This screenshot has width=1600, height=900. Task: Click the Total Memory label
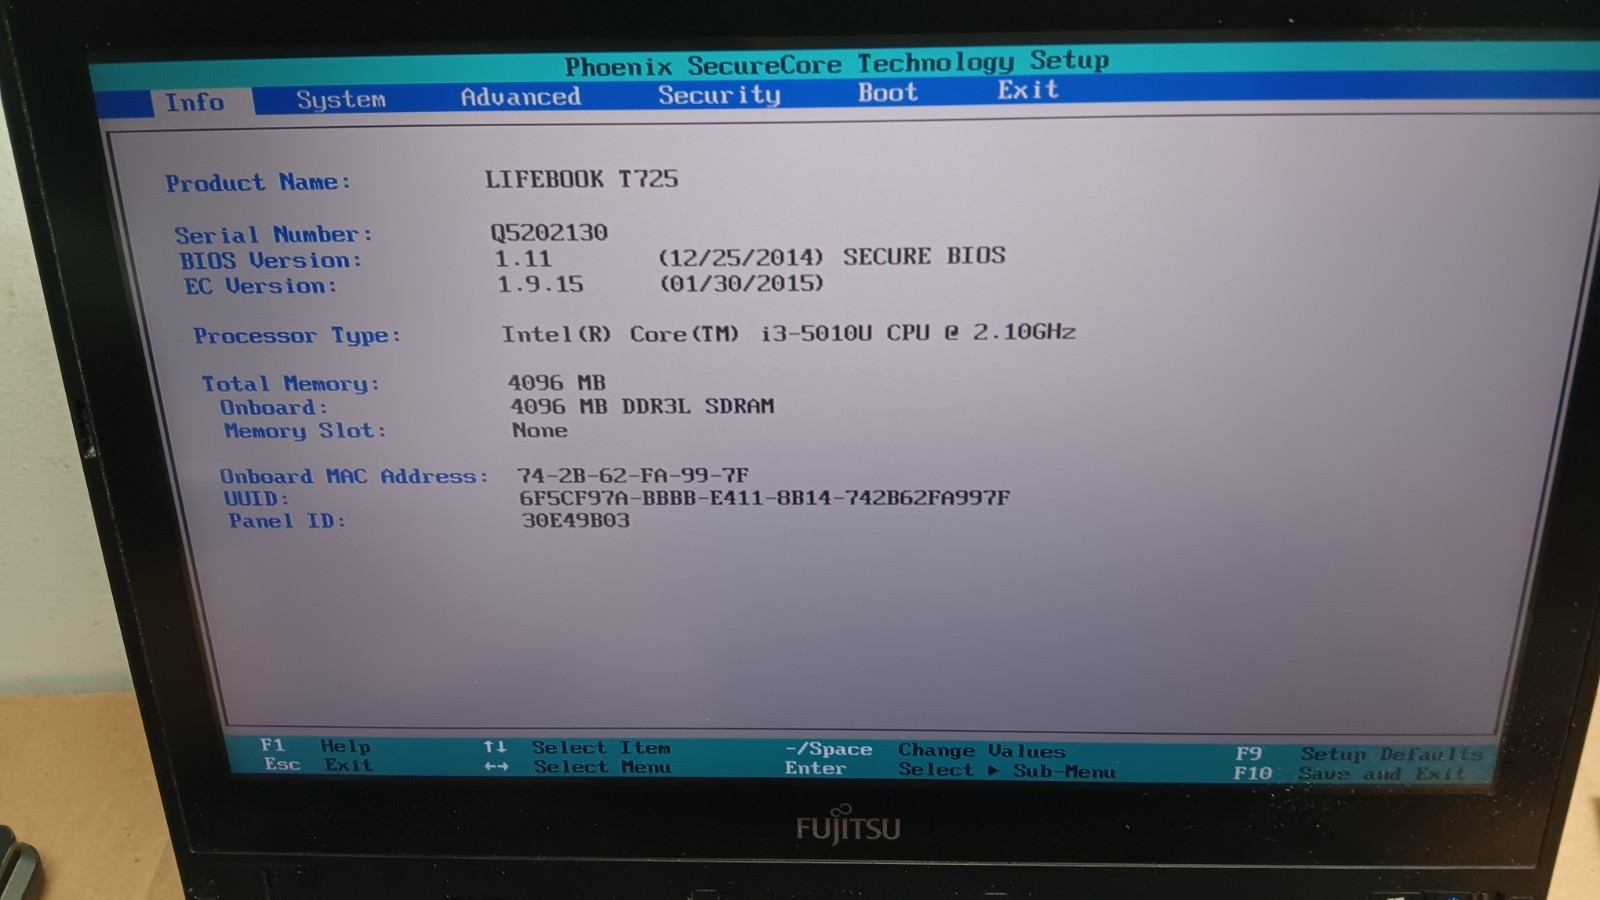click(291, 384)
